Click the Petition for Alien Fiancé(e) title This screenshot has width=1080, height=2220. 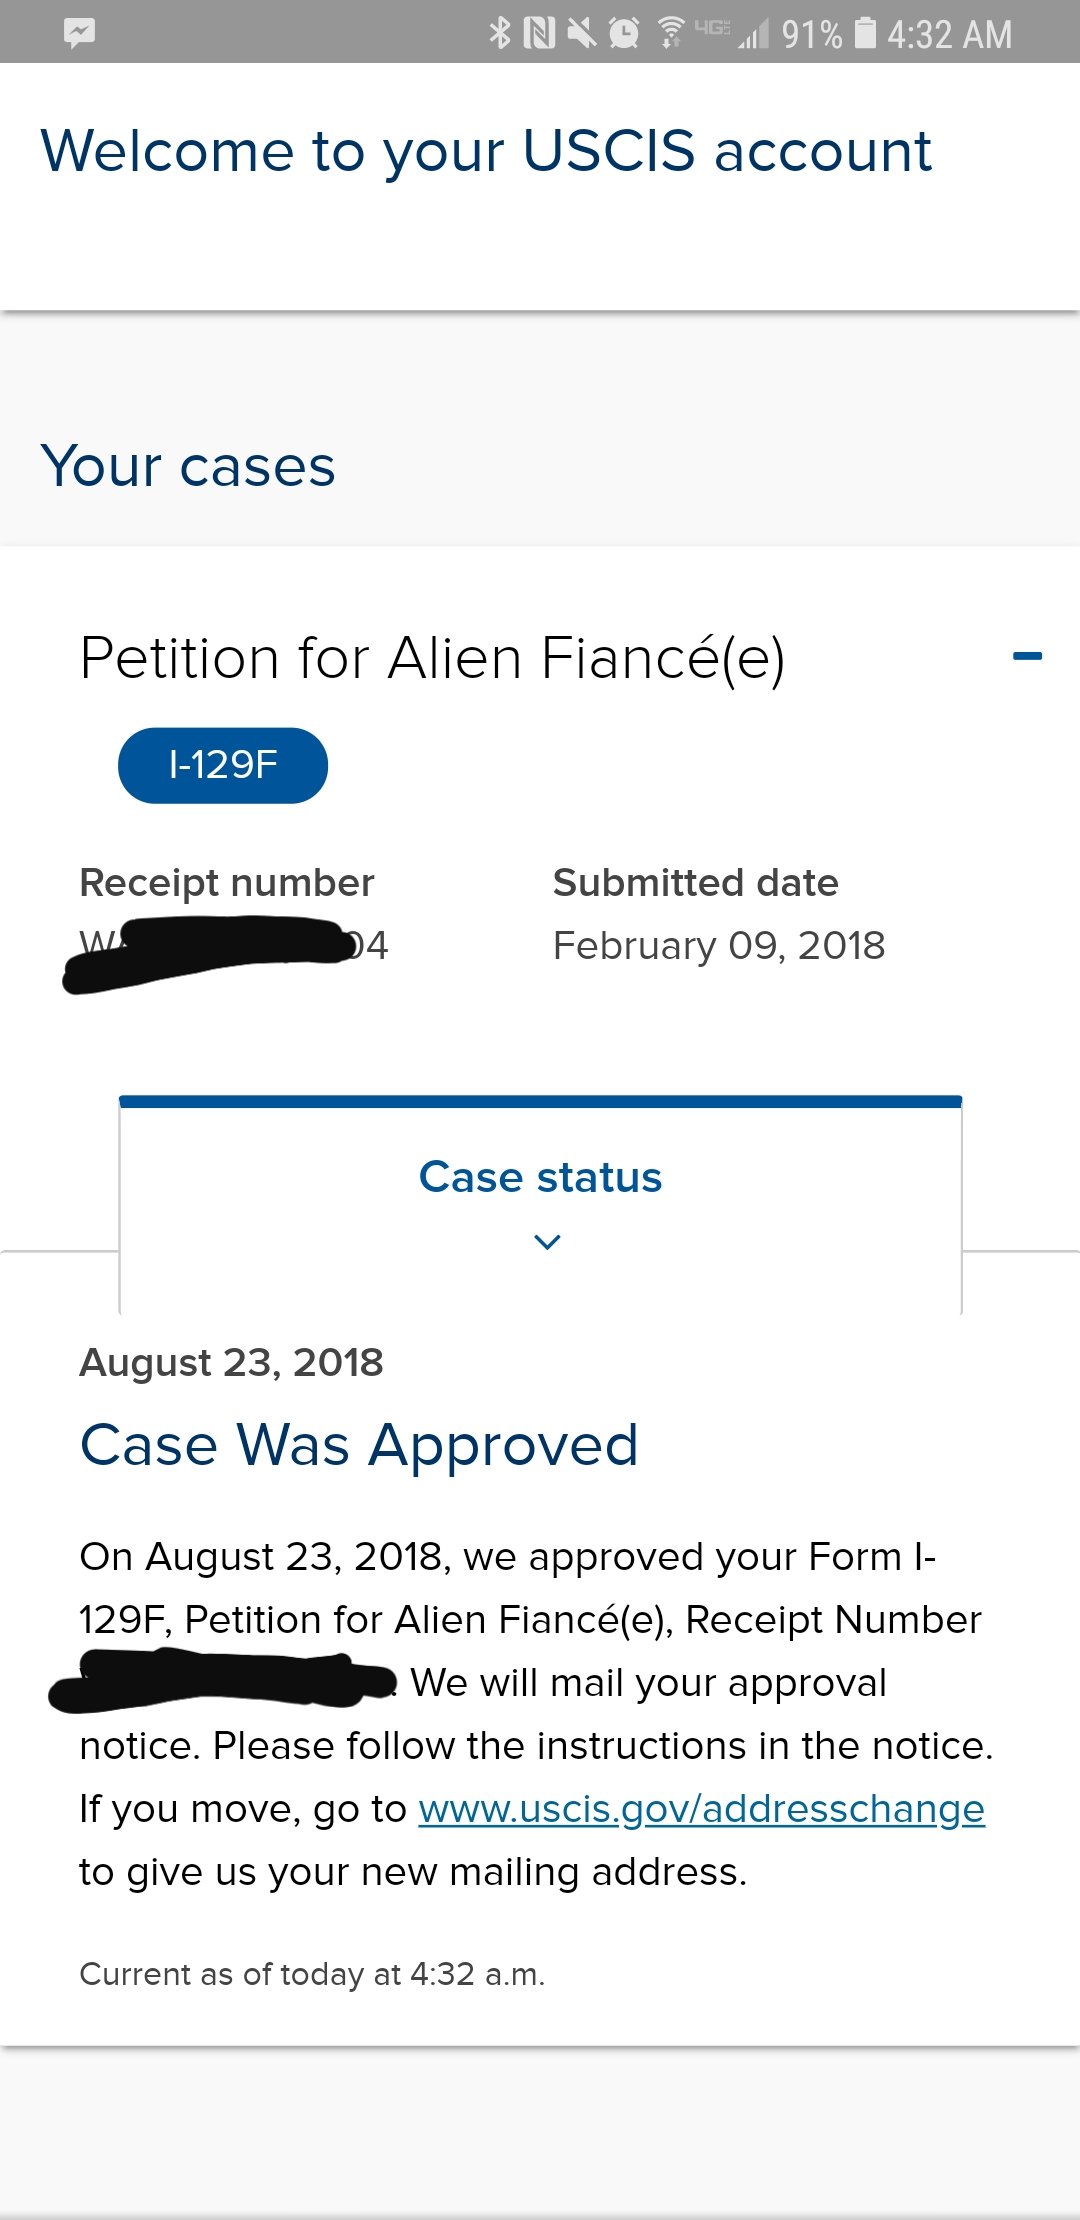tap(432, 659)
